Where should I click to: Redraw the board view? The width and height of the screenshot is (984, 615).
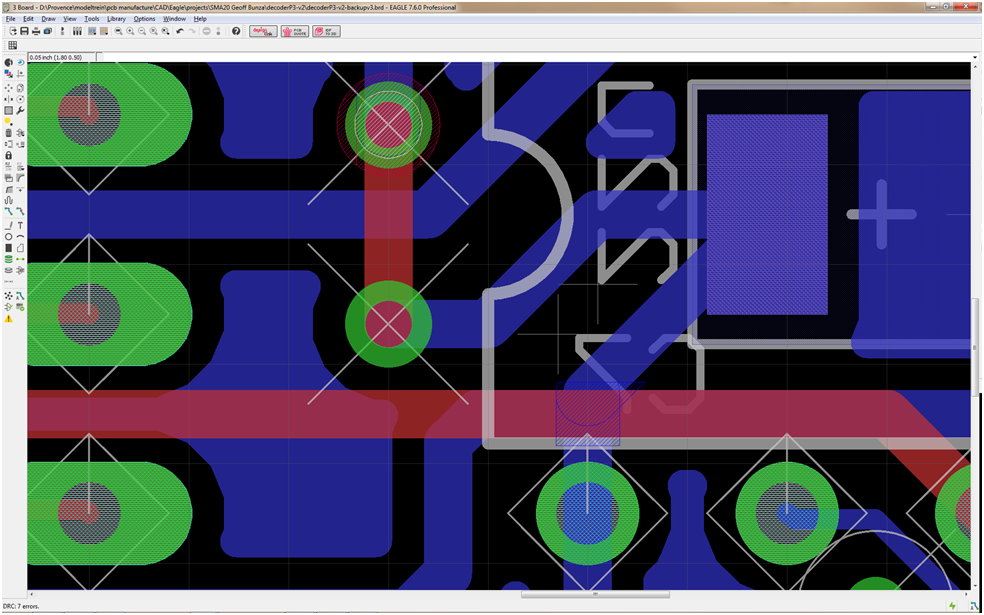click(x=153, y=31)
